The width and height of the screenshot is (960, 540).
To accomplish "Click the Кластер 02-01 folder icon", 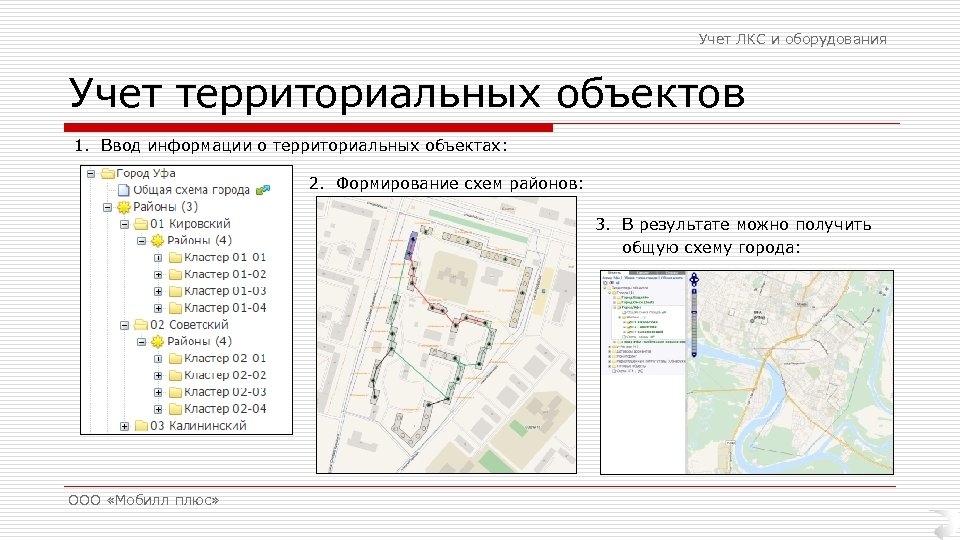I will pyautogui.click(x=176, y=359).
